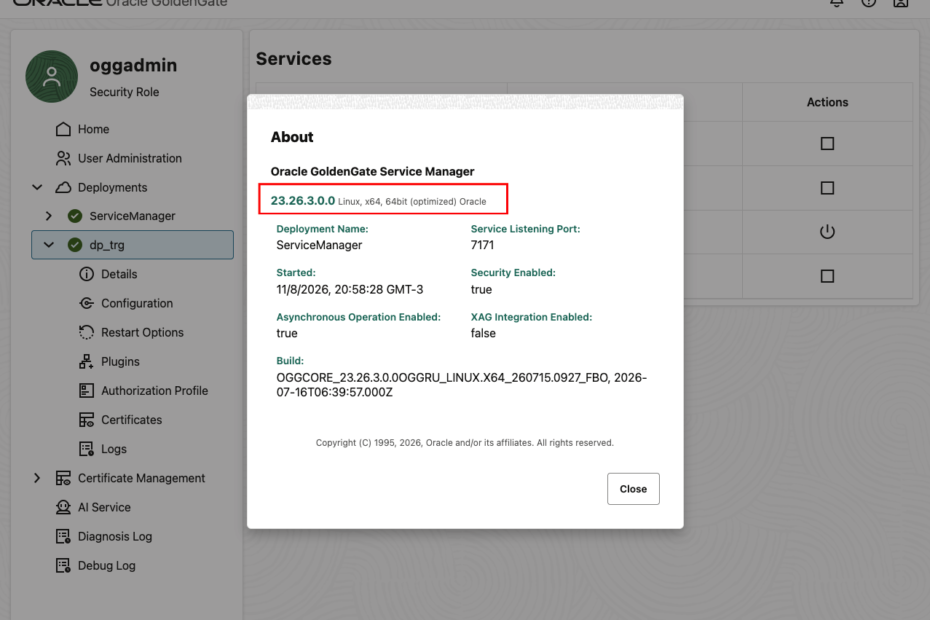Click the Actions column header
Screen dimensions: 930x620
pos(827,102)
